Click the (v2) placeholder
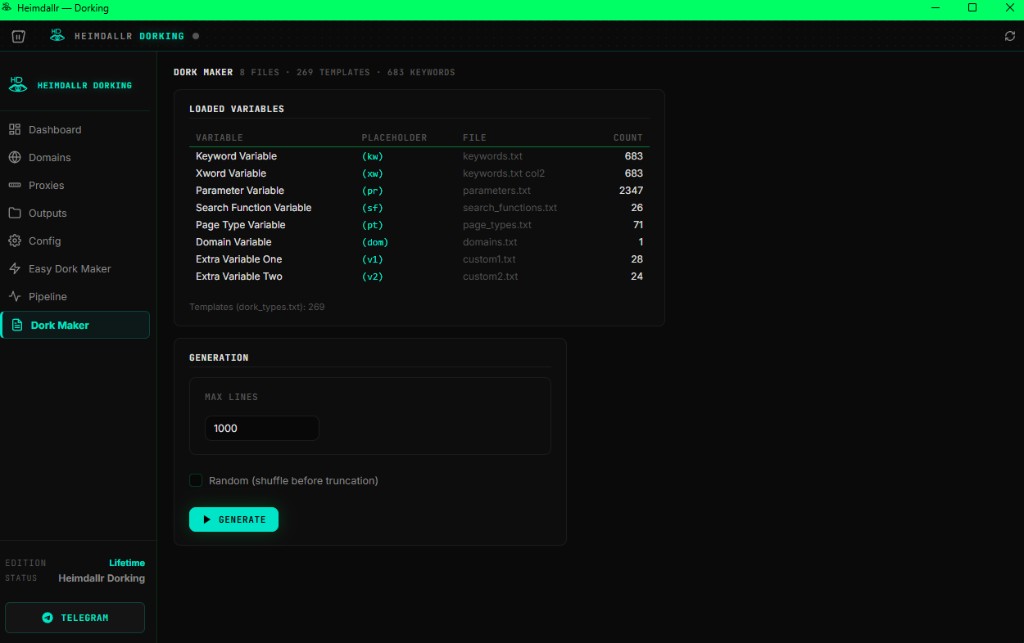 pos(372,277)
